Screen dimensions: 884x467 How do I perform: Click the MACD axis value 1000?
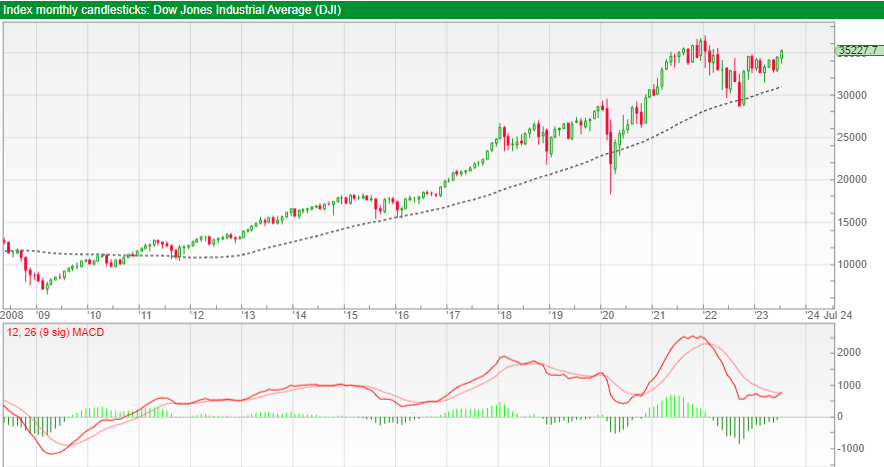tap(850, 385)
